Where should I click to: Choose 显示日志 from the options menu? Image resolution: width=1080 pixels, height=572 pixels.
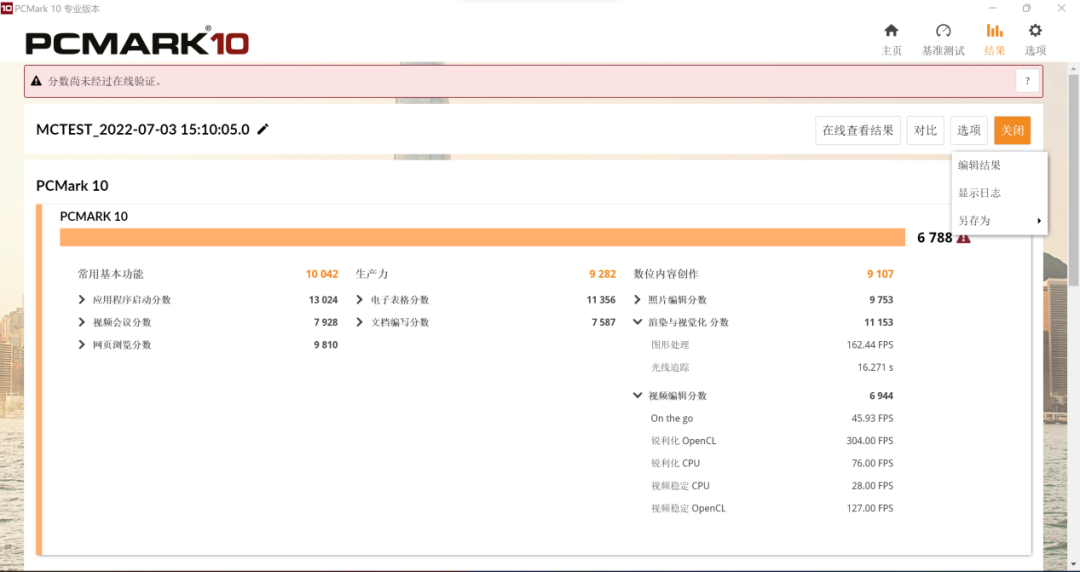coord(999,193)
